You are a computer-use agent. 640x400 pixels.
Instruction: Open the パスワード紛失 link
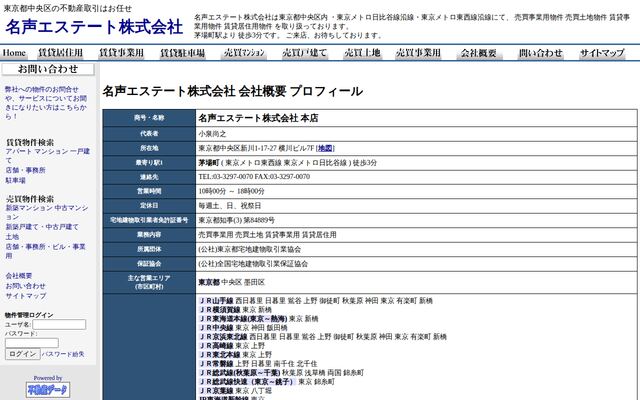point(63,354)
